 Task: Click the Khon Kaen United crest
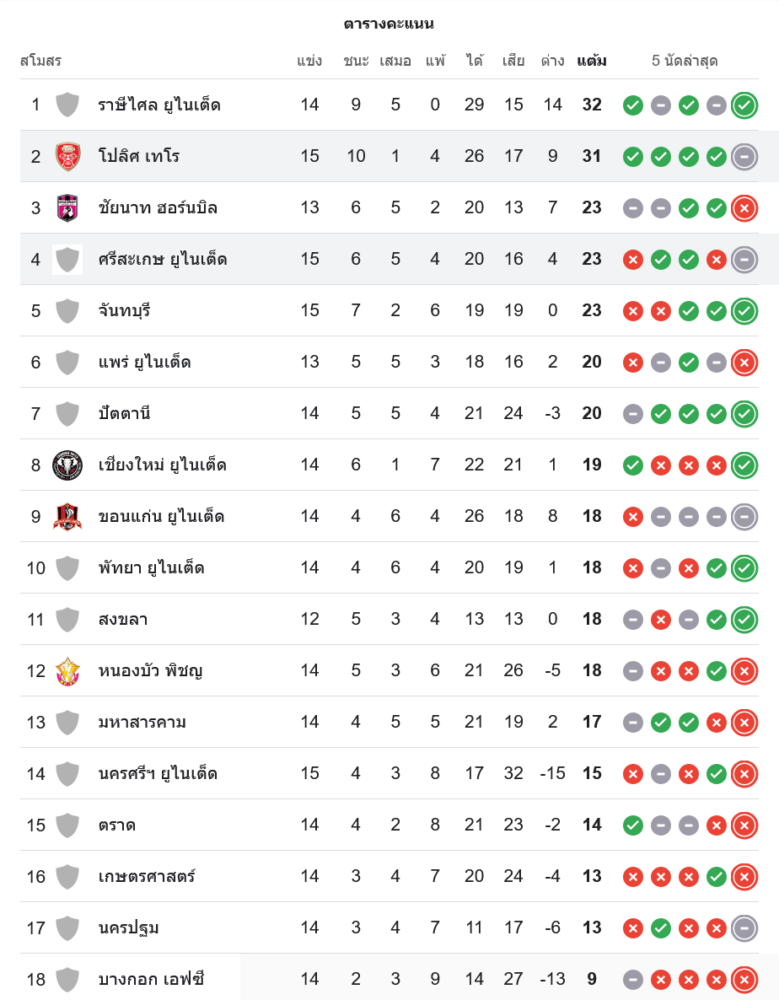(67, 516)
